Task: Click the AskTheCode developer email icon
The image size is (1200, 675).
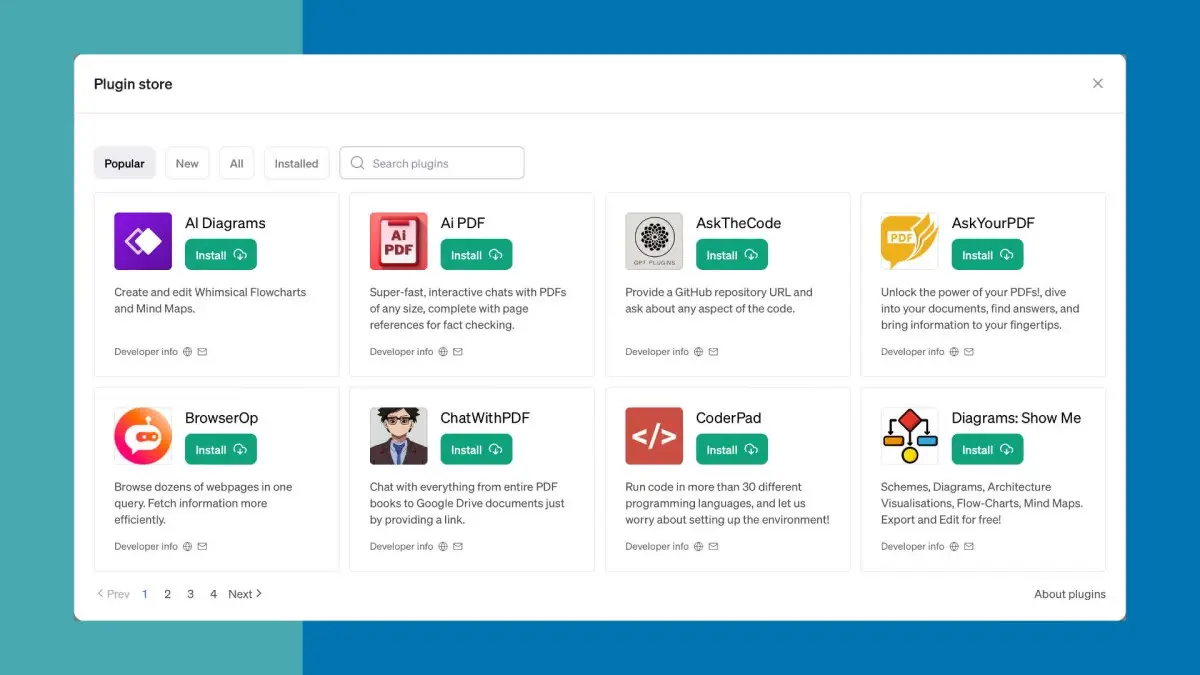Action: click(x=713, y=352)
